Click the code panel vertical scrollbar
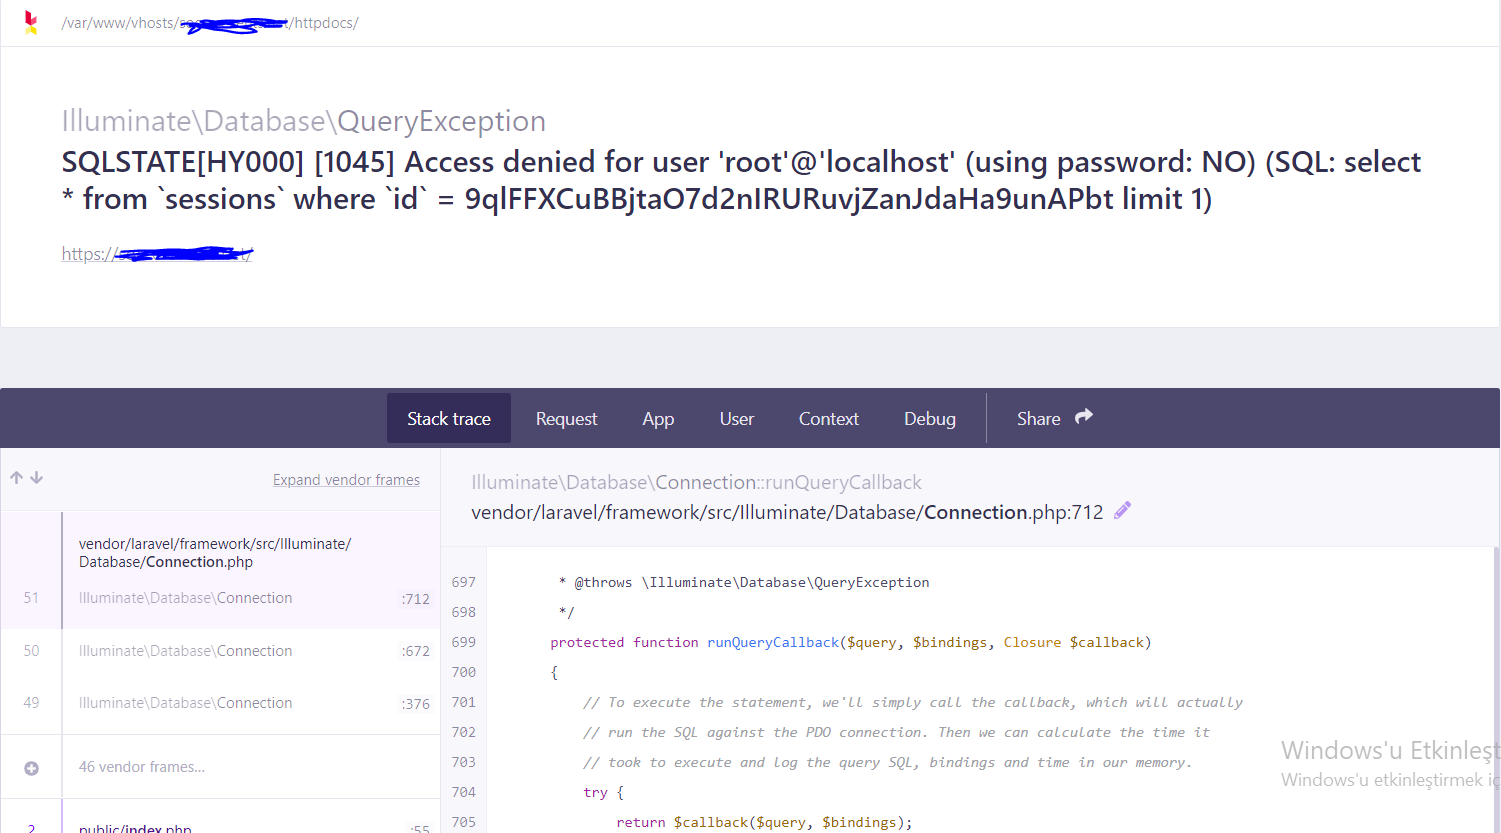Viewport: 1501px width, 833px height. point(1496,690)
